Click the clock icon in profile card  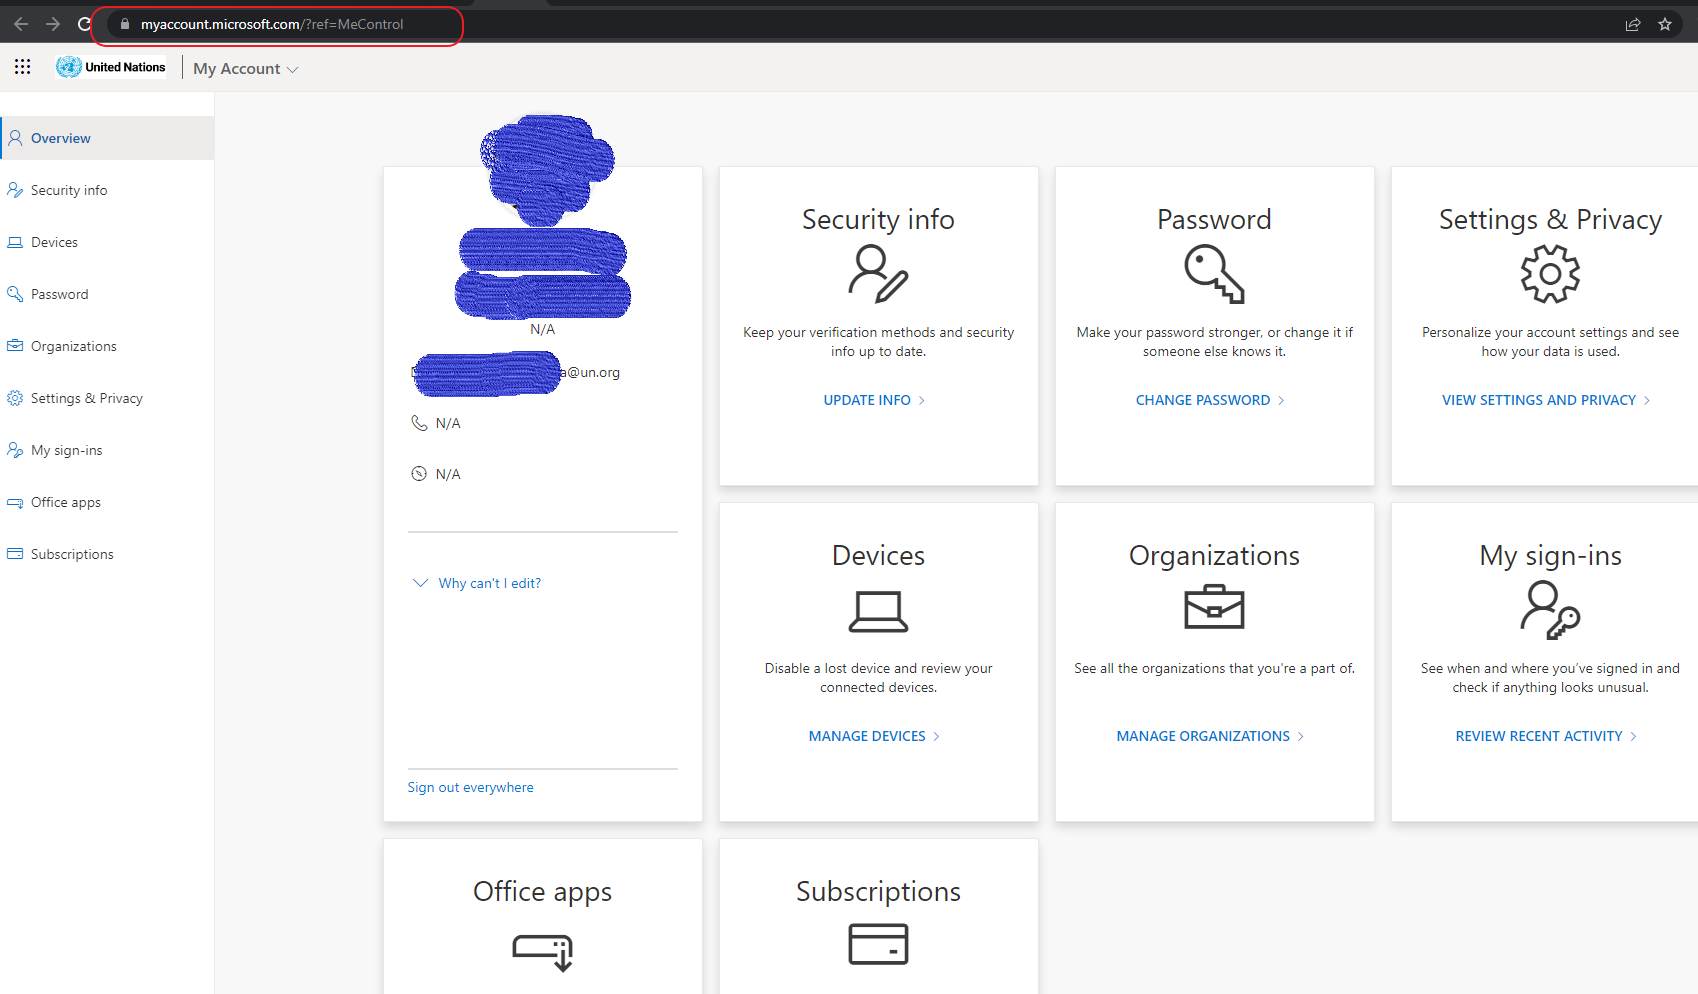[x=419, y=474]
